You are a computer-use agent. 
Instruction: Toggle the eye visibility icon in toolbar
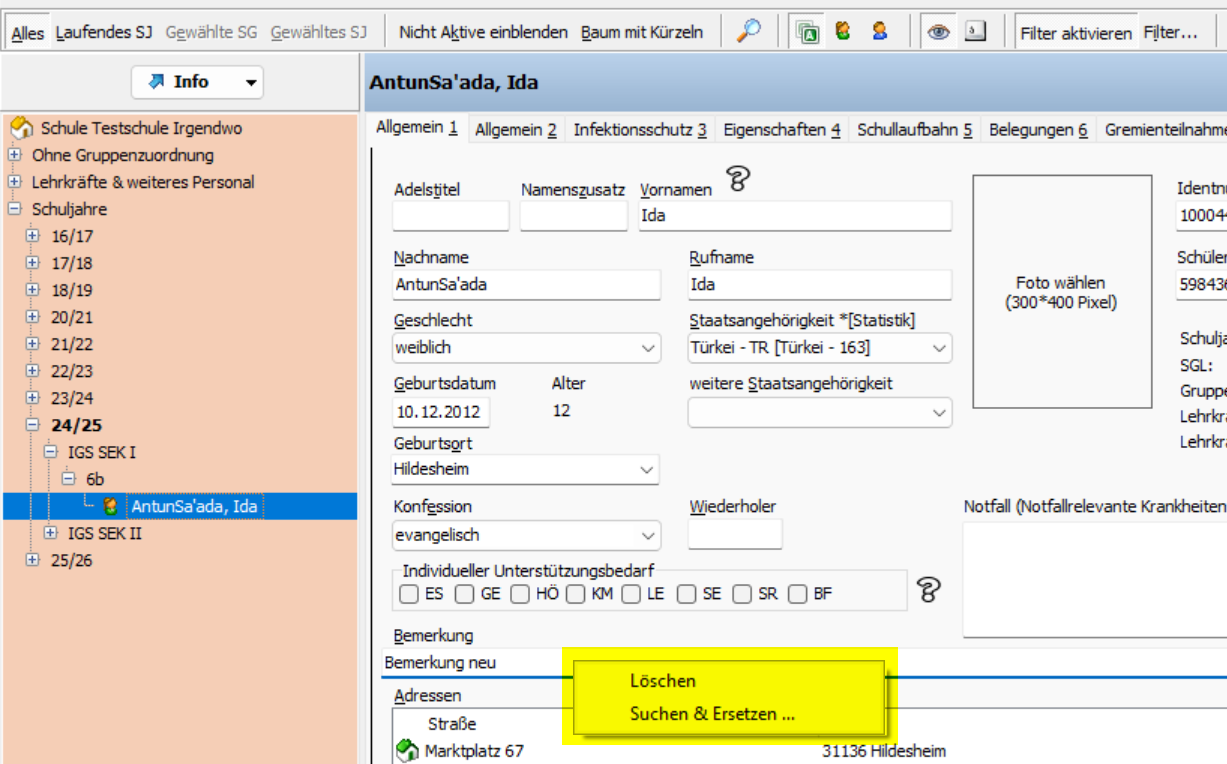(x=938, y=32)
